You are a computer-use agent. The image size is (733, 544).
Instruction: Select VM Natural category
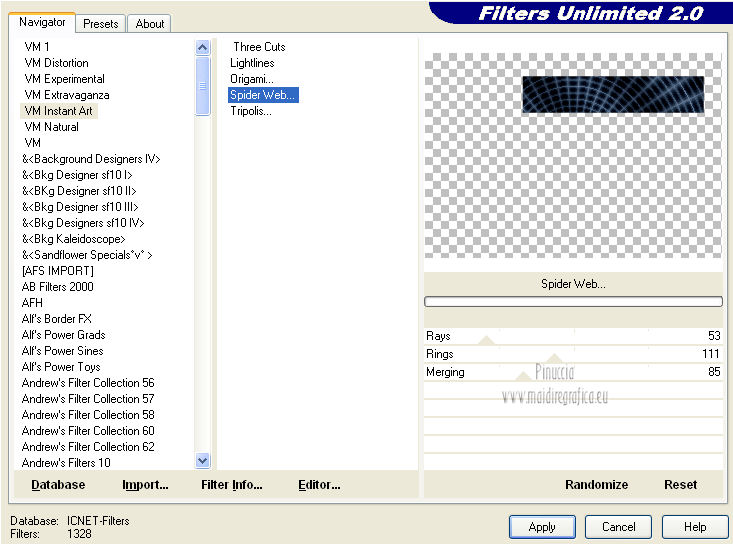point(51,127)
